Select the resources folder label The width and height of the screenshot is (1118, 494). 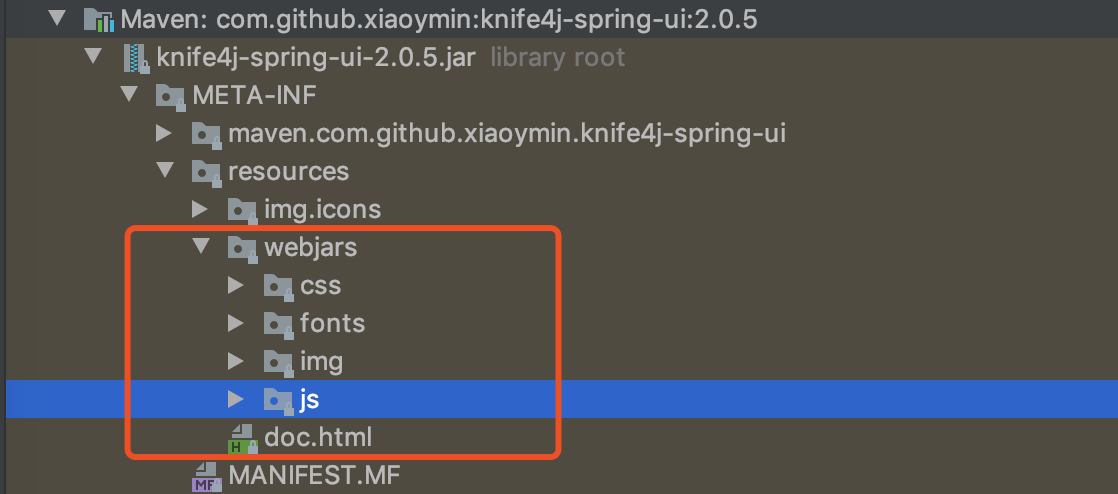pos(288,171)
